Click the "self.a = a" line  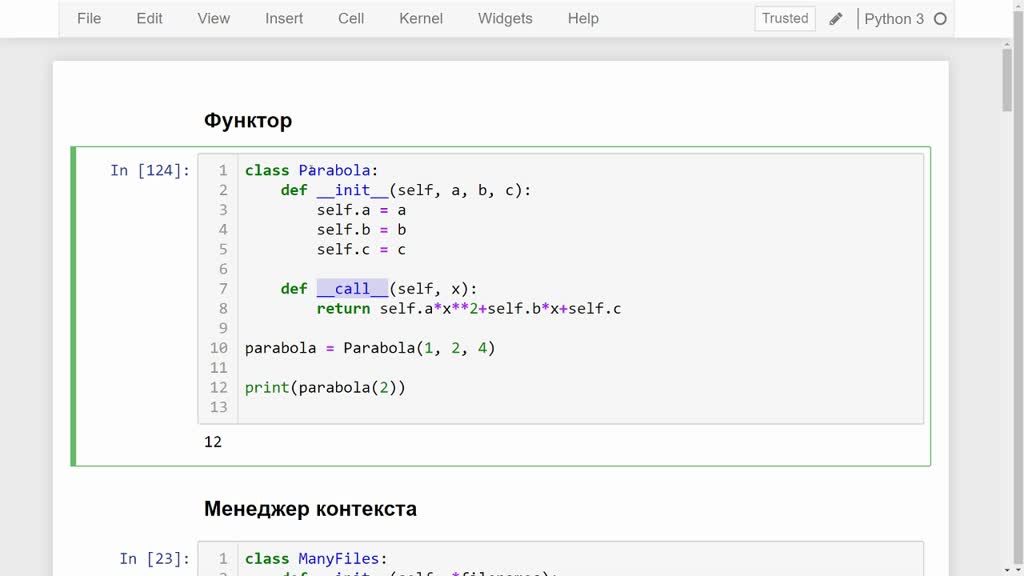click(x=361, y=210)
